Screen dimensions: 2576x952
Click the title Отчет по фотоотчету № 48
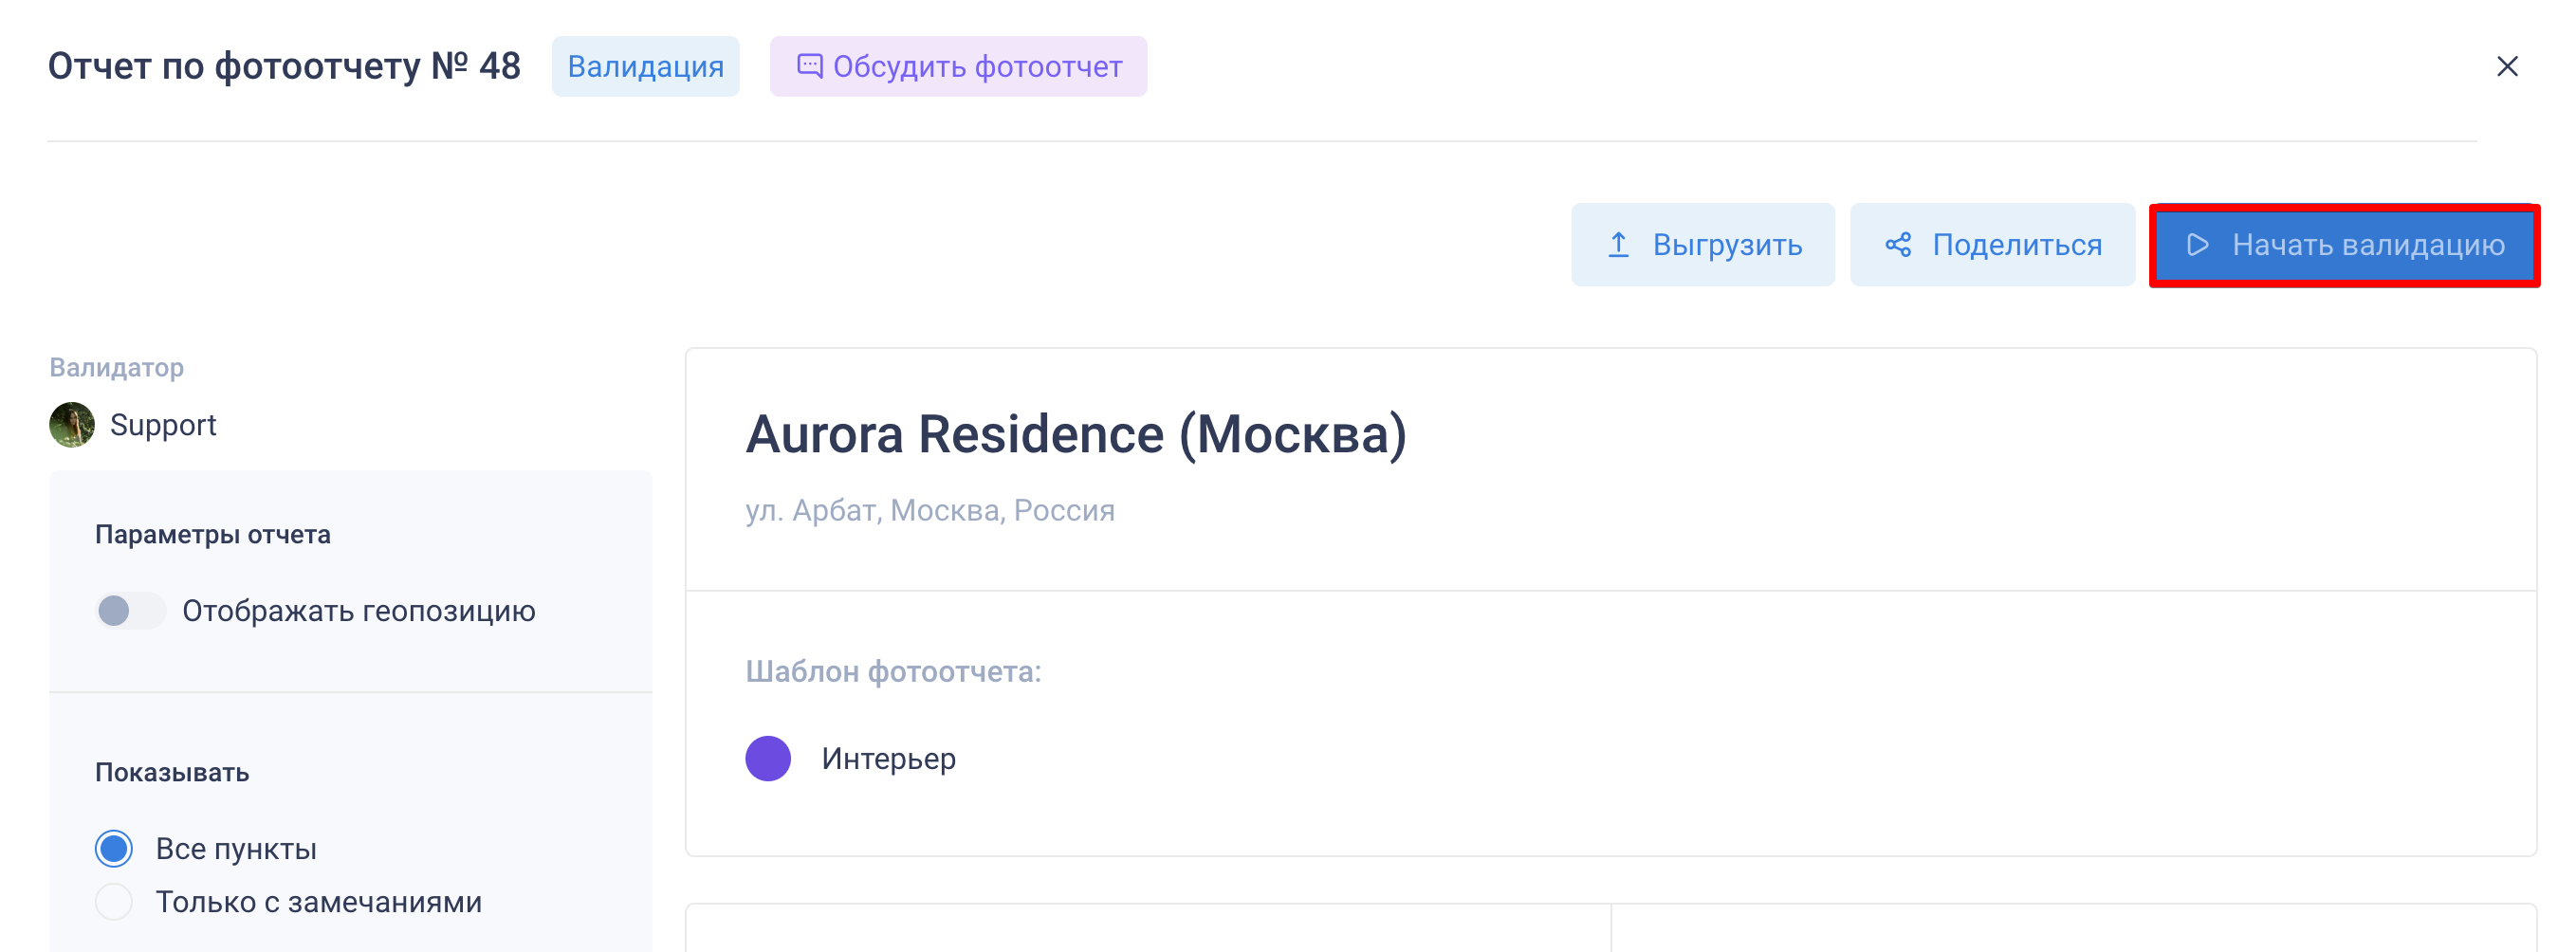pyautogui.click(x=284, y=66)
